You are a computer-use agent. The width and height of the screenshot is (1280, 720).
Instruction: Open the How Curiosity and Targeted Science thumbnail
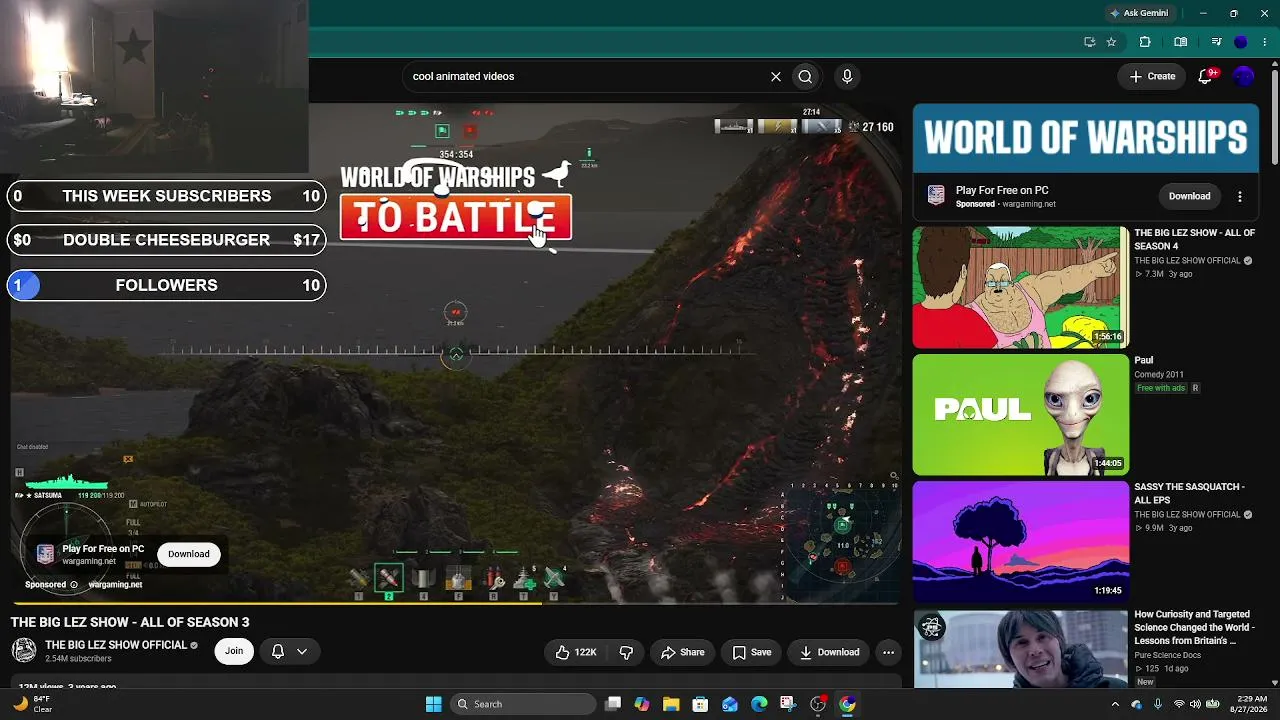[x=1021, y=648]
